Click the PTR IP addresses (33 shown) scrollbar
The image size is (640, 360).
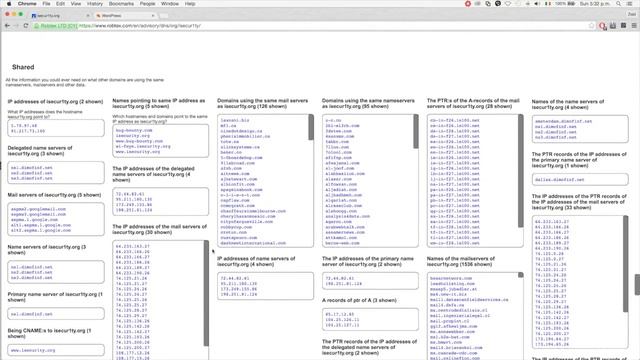click(626, 264)
